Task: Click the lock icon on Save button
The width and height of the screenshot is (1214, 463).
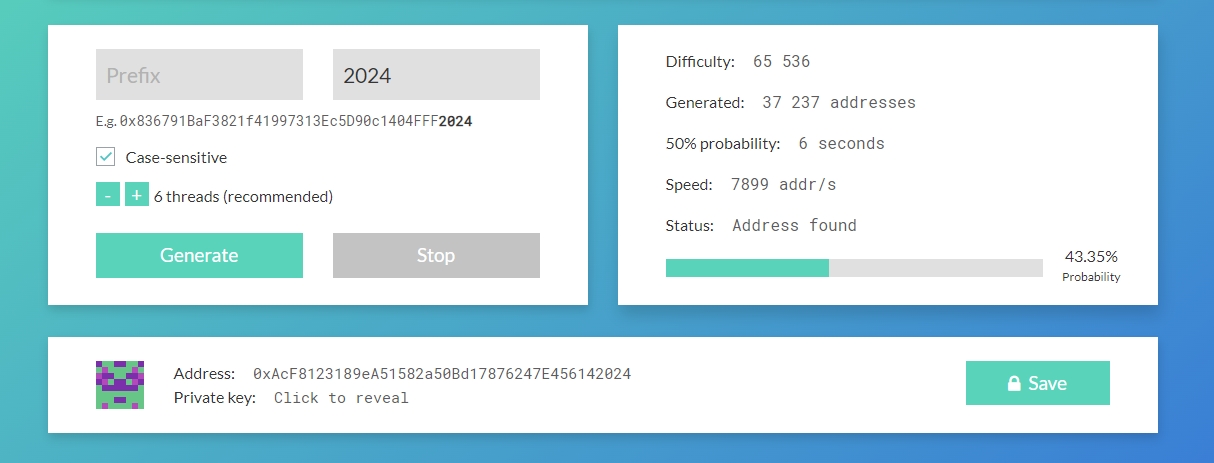Action: [1013, 384]
